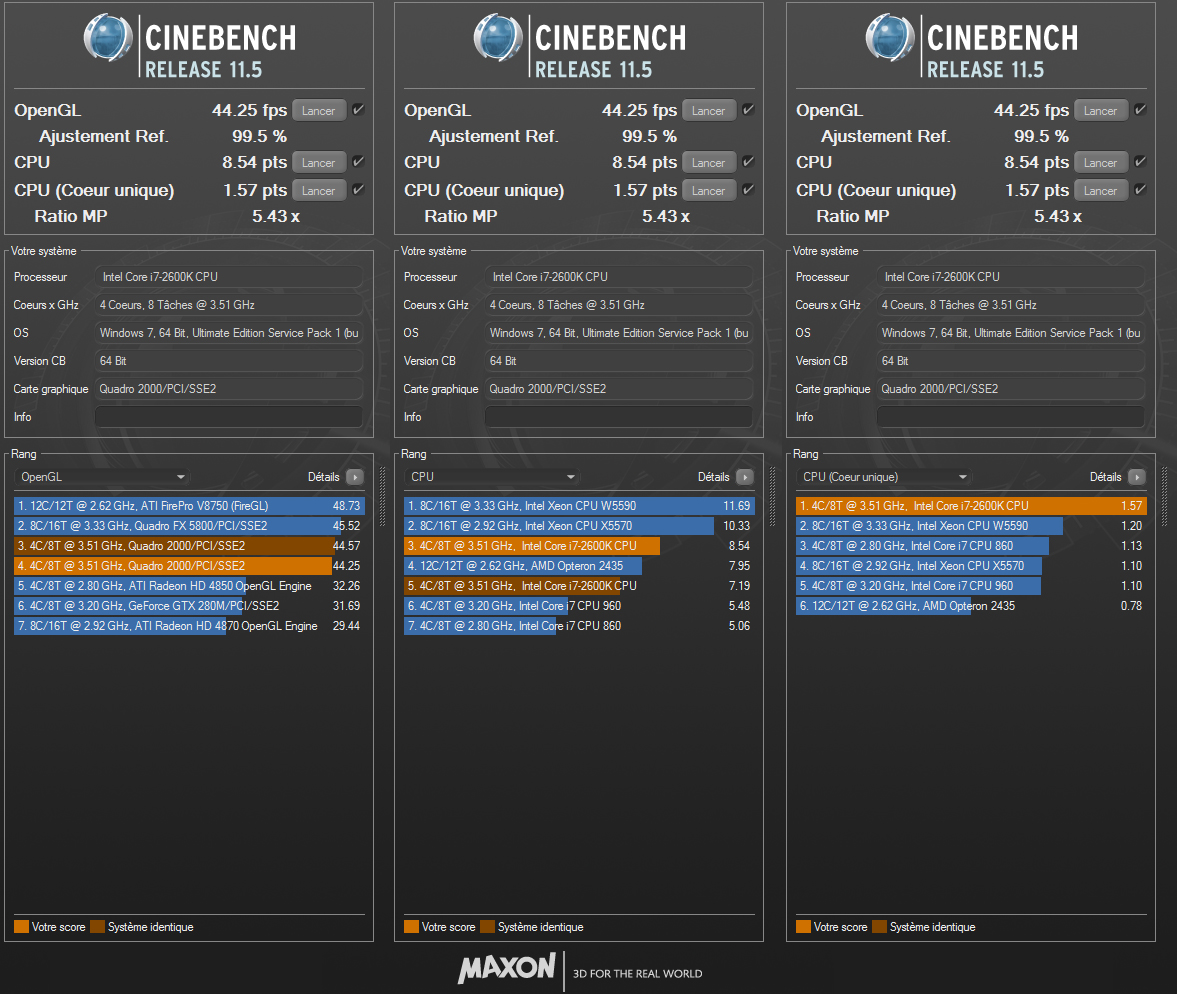Viewport: 1177px width, 994px height.
Task: Click the Info text field in the middle panel
Action: [618, 417]
